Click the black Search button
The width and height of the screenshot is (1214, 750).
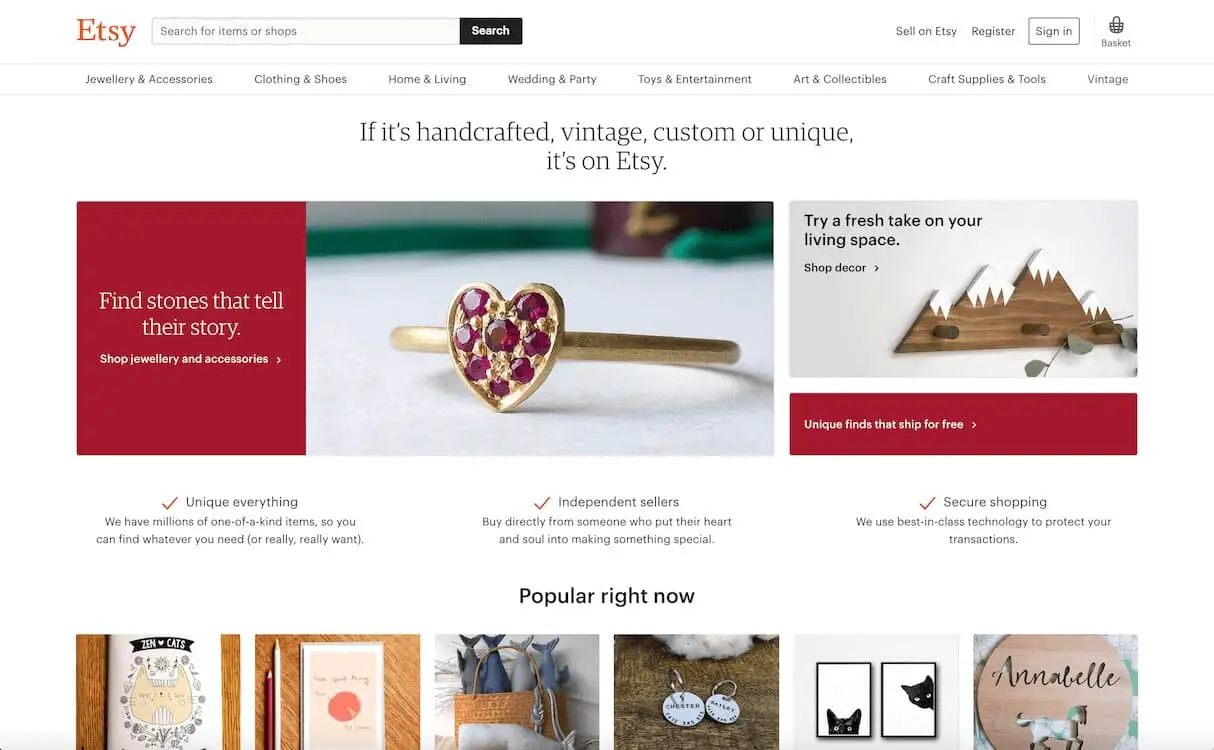[x=491, y=31]
